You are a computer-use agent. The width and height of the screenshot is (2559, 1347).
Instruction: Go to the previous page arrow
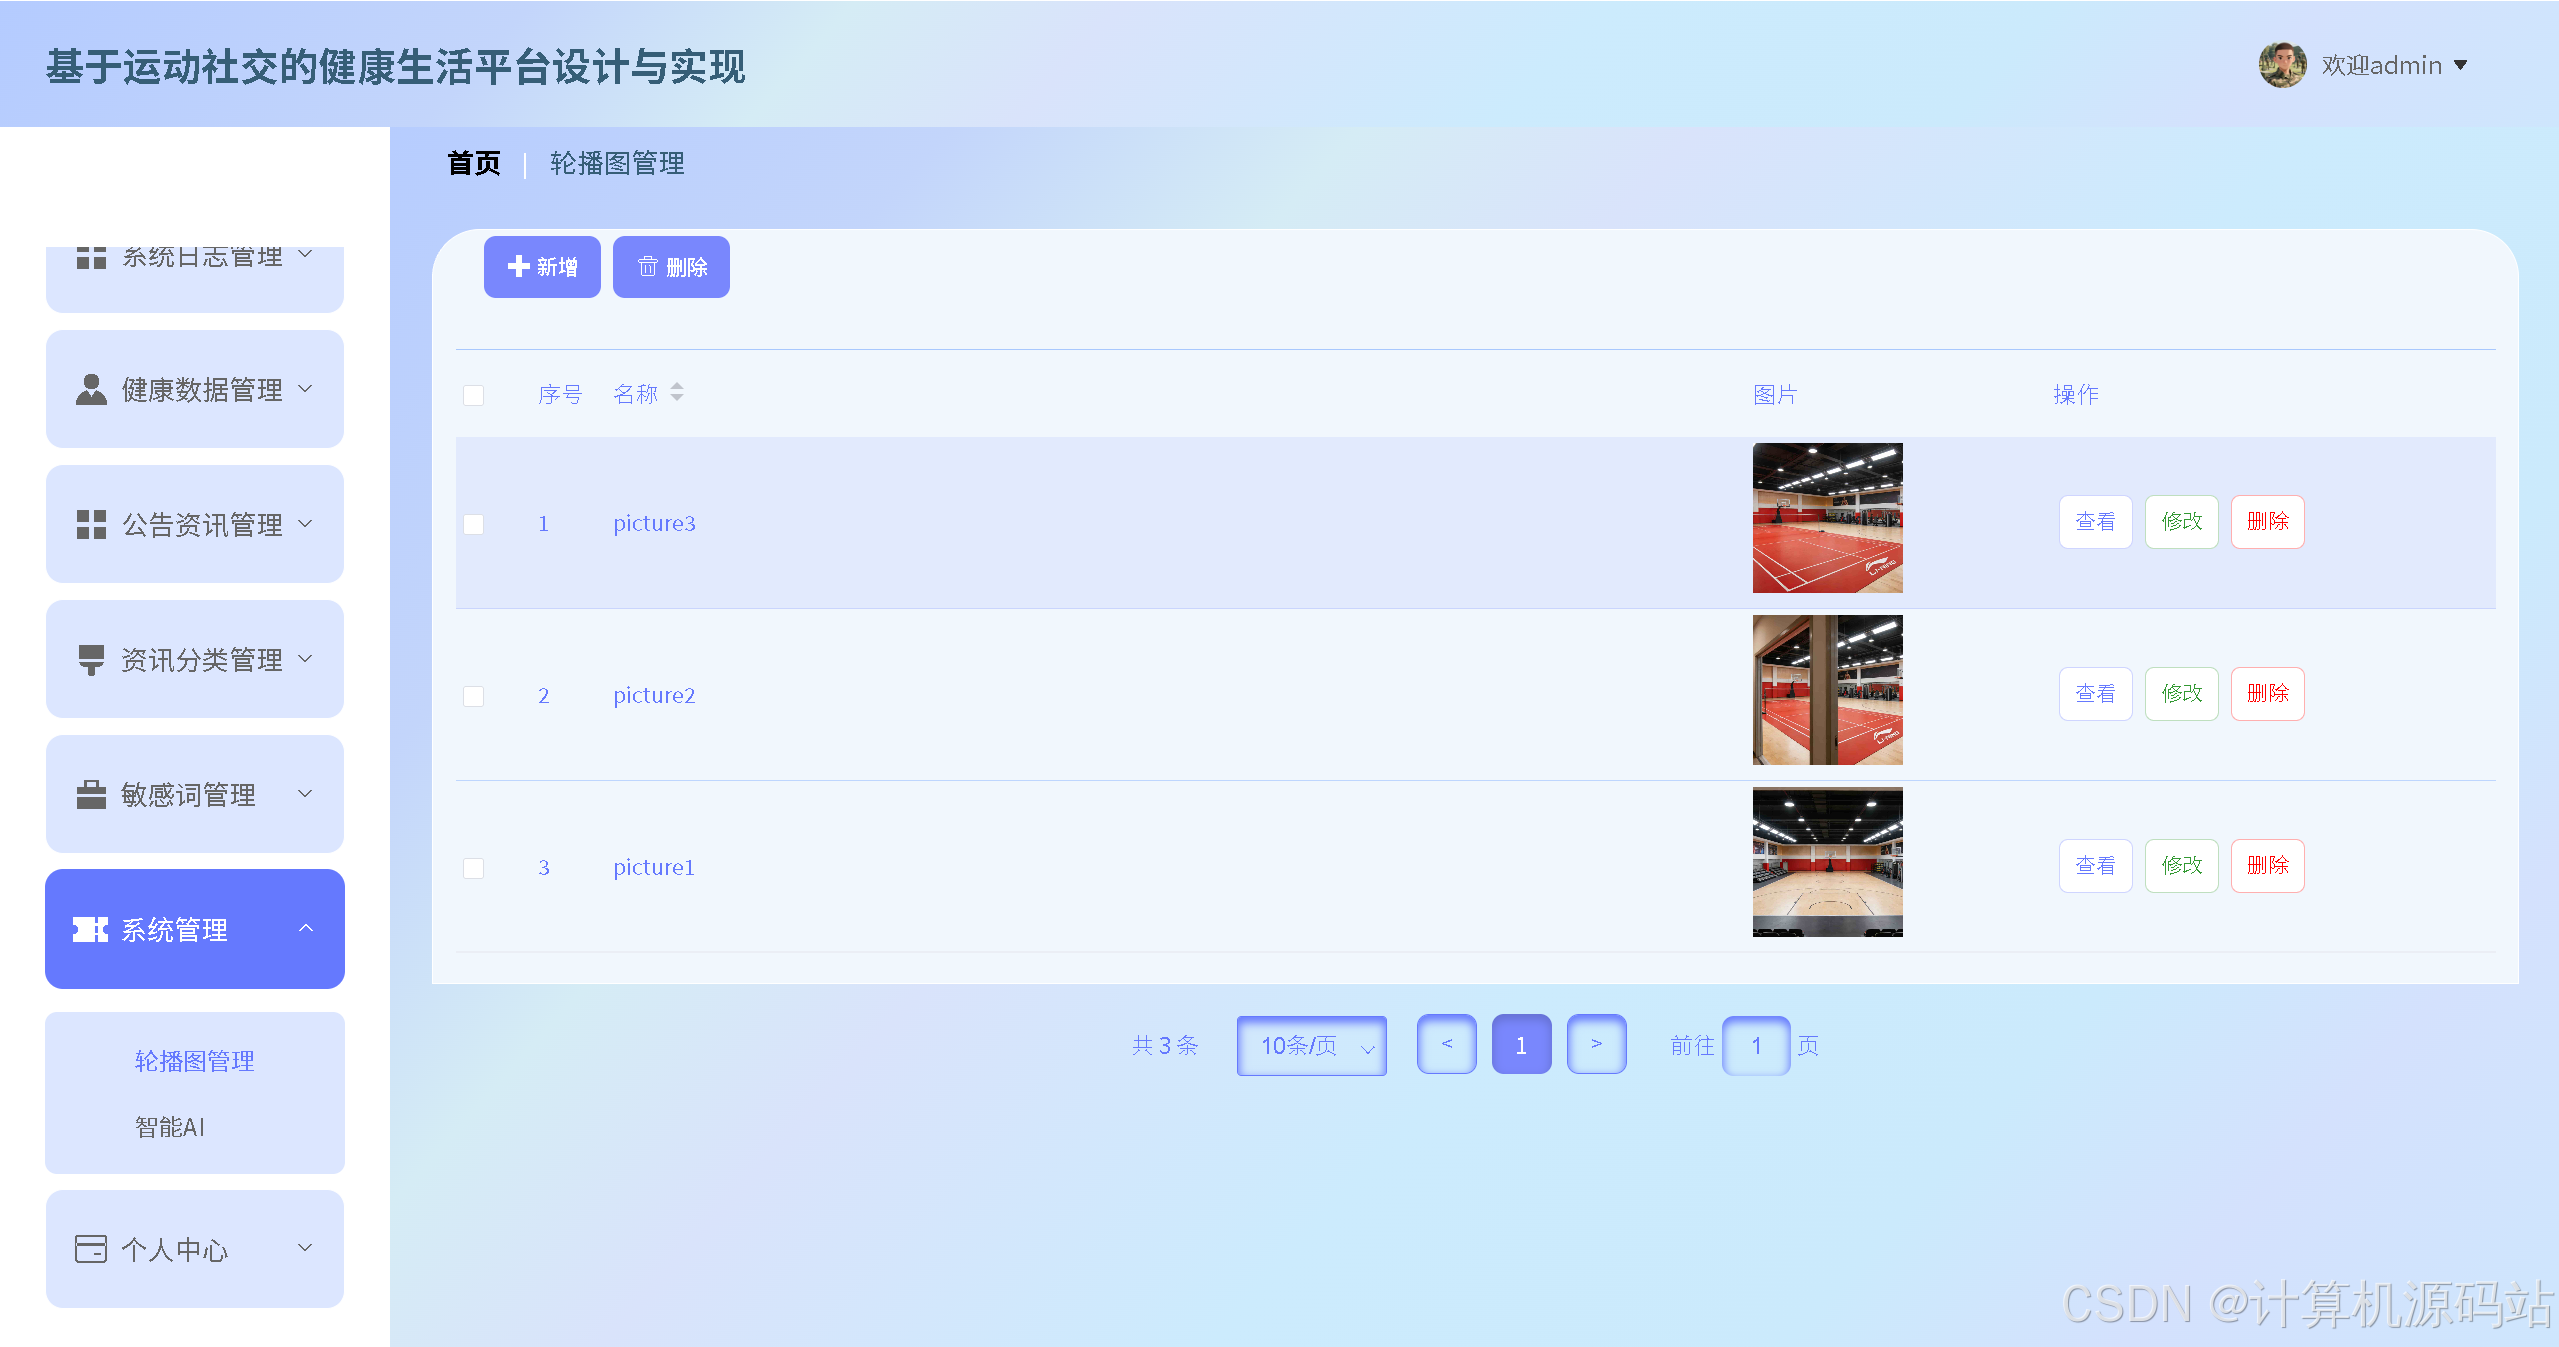[1447, 1044]
